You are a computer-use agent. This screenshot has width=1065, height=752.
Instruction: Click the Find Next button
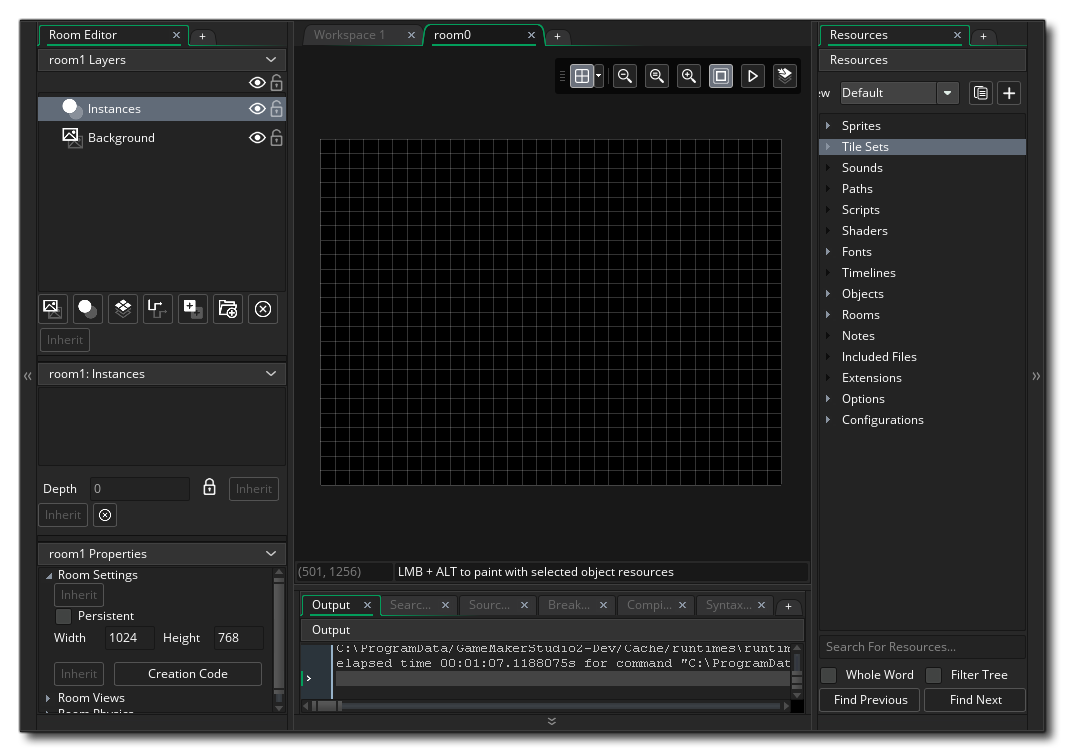pyautogui.click(x=975, y=700)
